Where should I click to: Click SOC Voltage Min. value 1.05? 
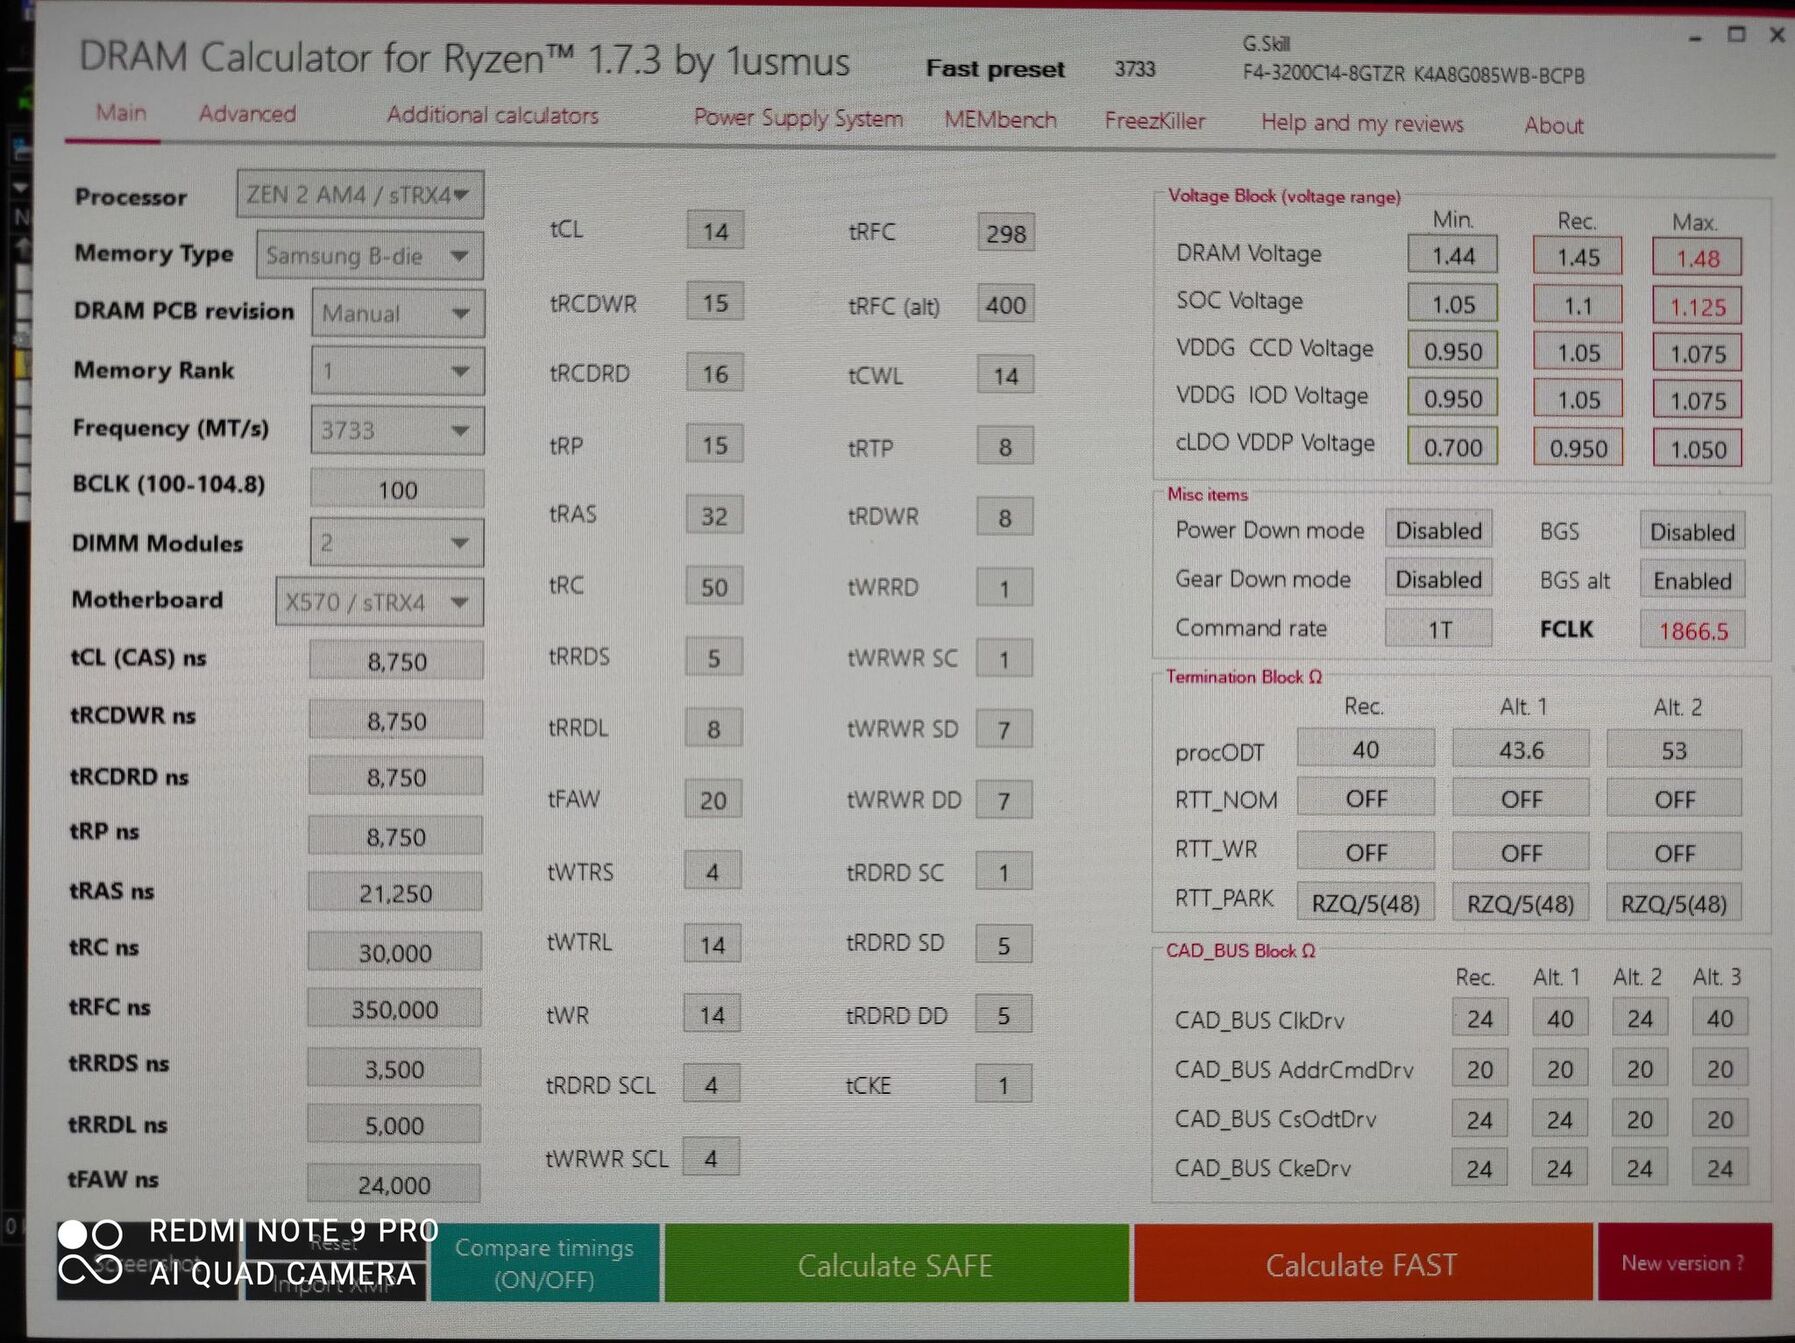1453,303
